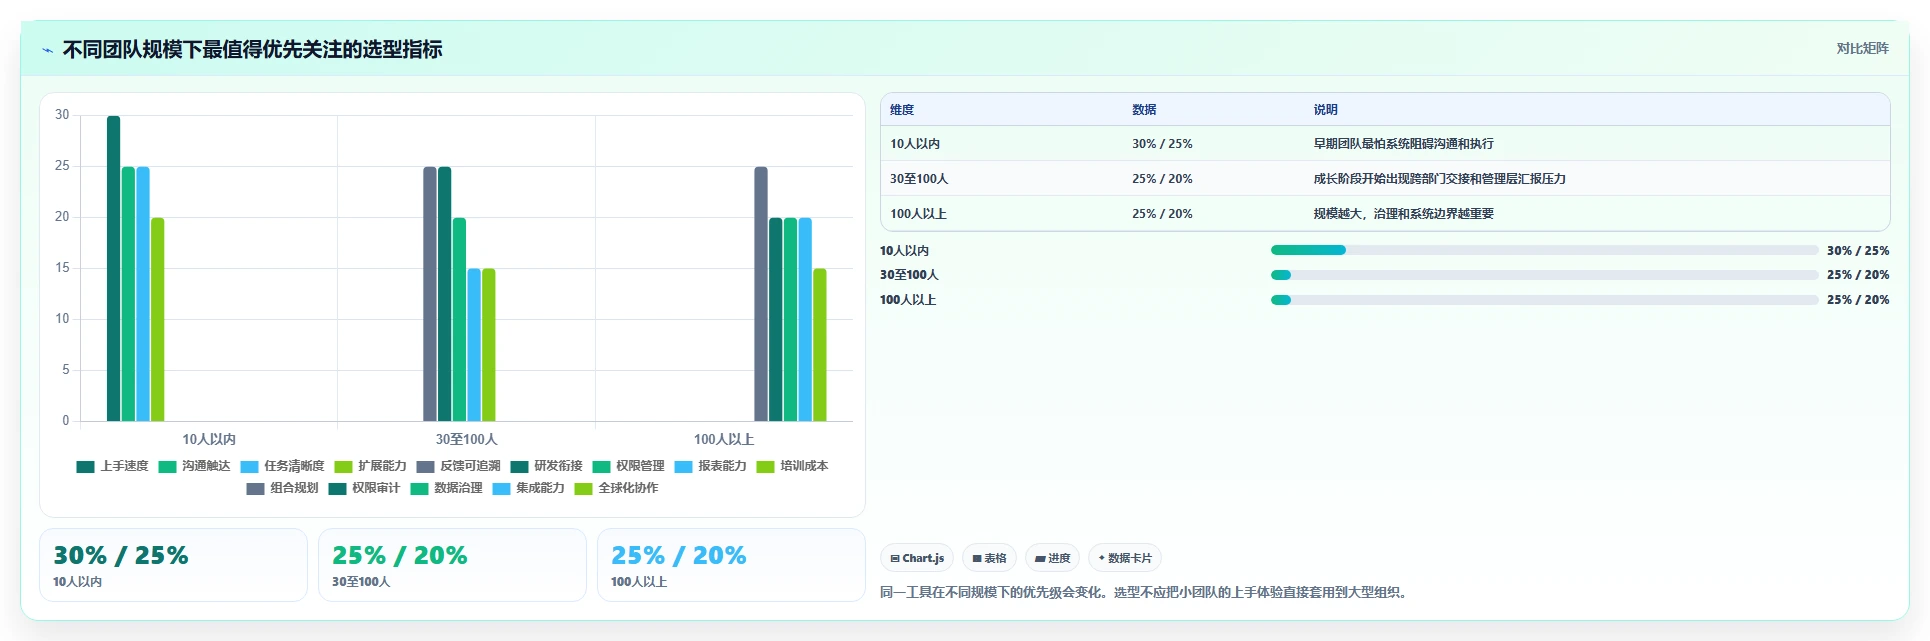1930x641 pixels.
Task: Click the 30至100人 label left of the progress bar
Action: [909, 275]
